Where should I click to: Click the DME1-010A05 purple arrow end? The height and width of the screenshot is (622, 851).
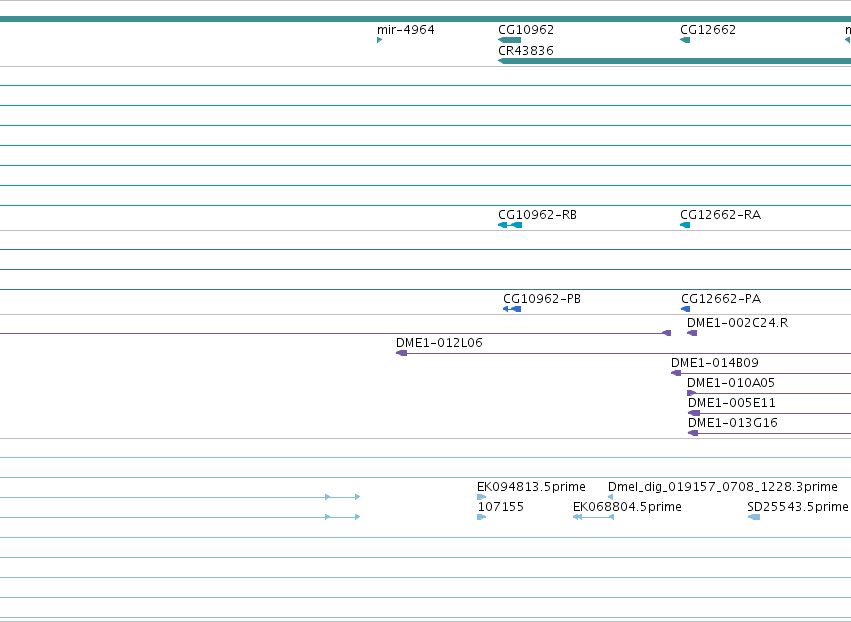click(x=691, y=393)
